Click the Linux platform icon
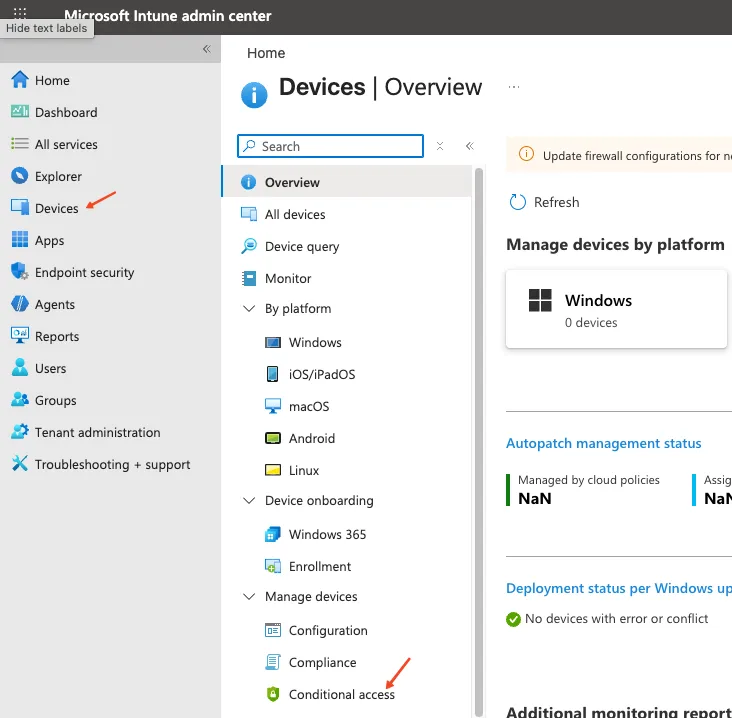 click(x=273, y=470)
